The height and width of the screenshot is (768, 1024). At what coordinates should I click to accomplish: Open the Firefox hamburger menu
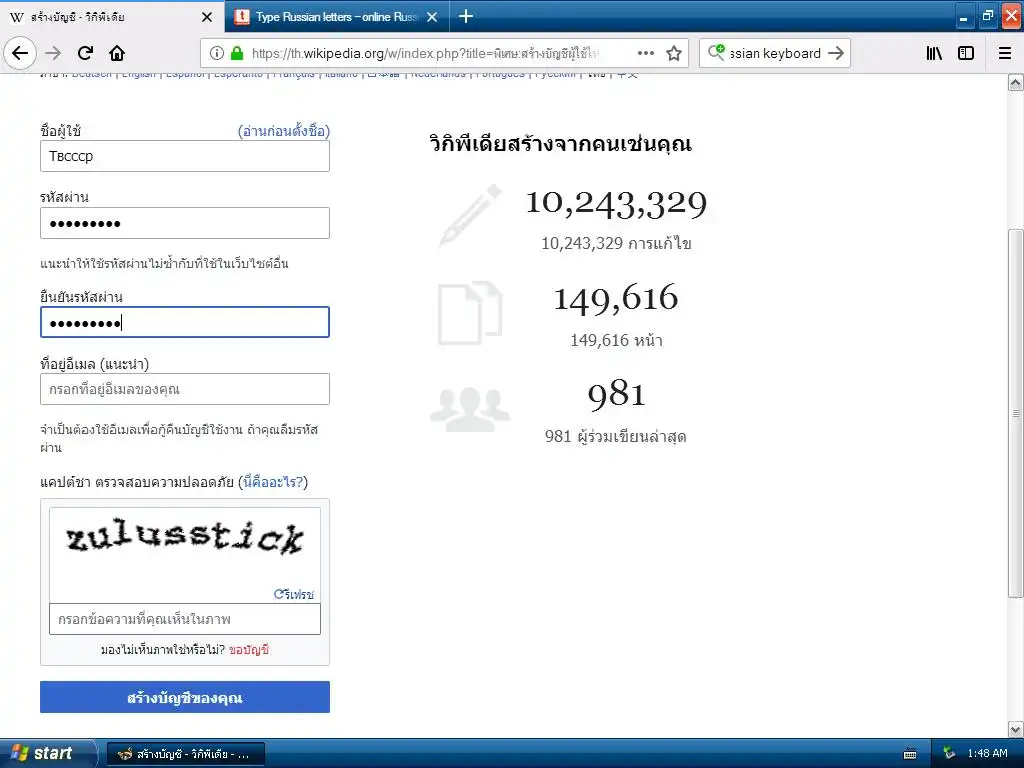tap(1005, 53)
